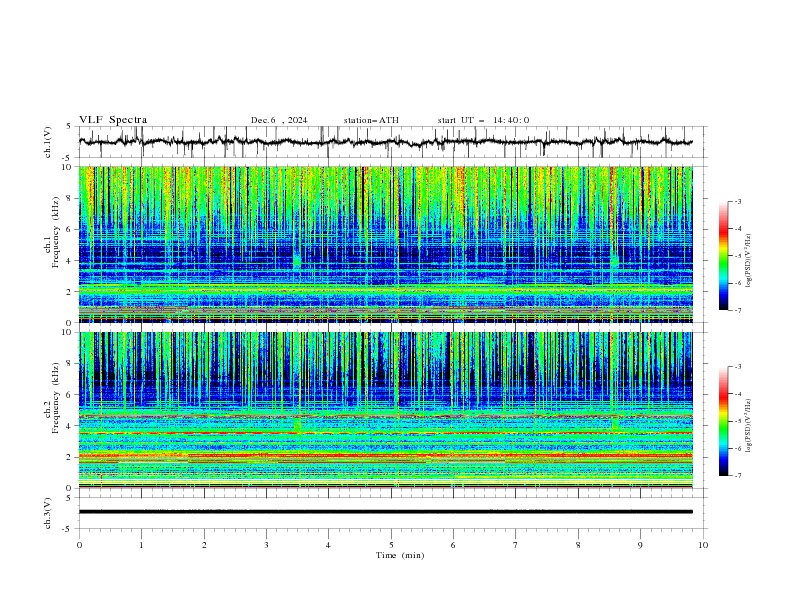
Task: Click time axis tick label "6"
Action: point(453,545)
